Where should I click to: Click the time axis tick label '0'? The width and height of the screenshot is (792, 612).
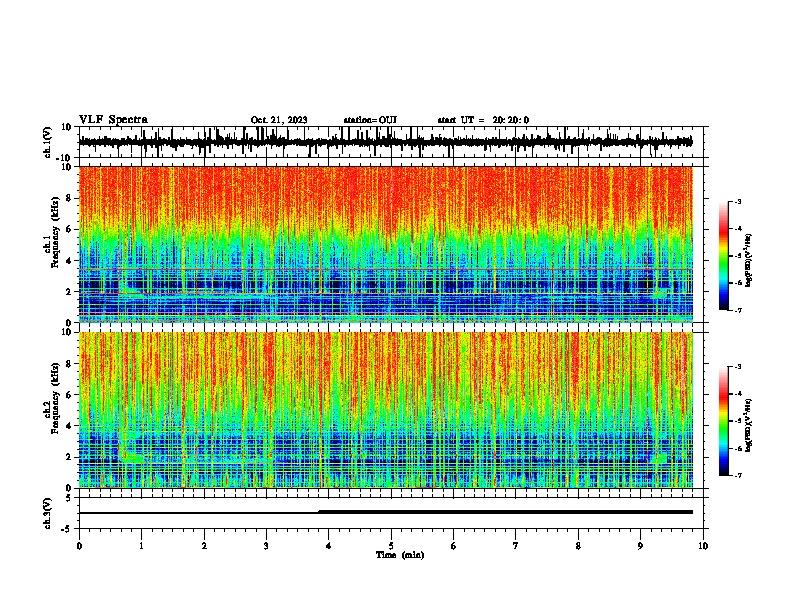(79, 546)
